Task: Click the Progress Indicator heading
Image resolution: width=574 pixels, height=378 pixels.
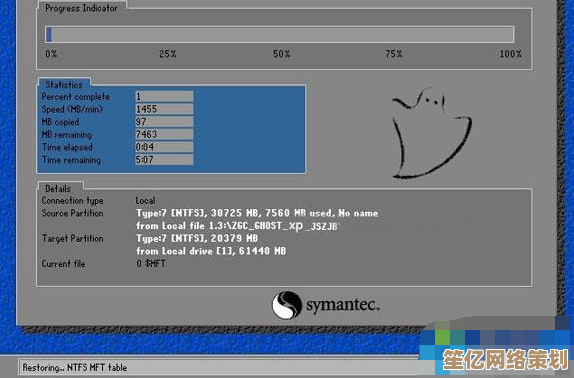Action: coord(81,8)
